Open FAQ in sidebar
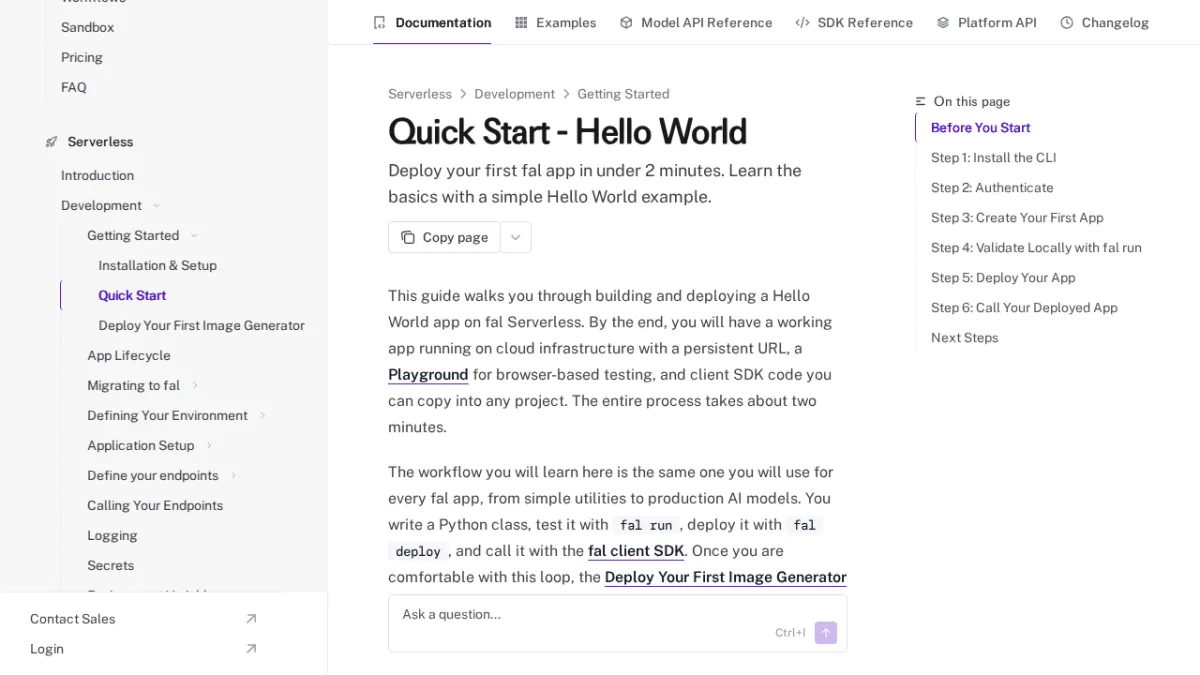This screenshot has width=1200, height=675. (73, 87)
